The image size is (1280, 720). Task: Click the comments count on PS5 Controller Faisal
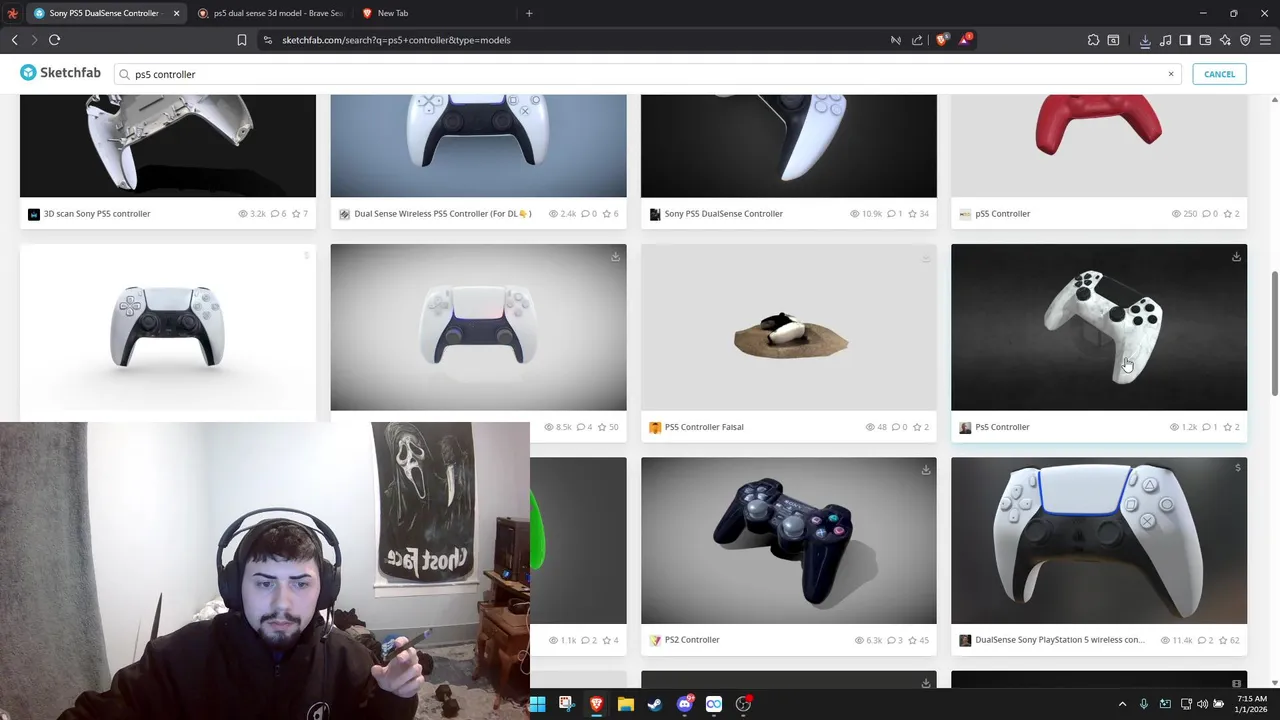(898, 427)
